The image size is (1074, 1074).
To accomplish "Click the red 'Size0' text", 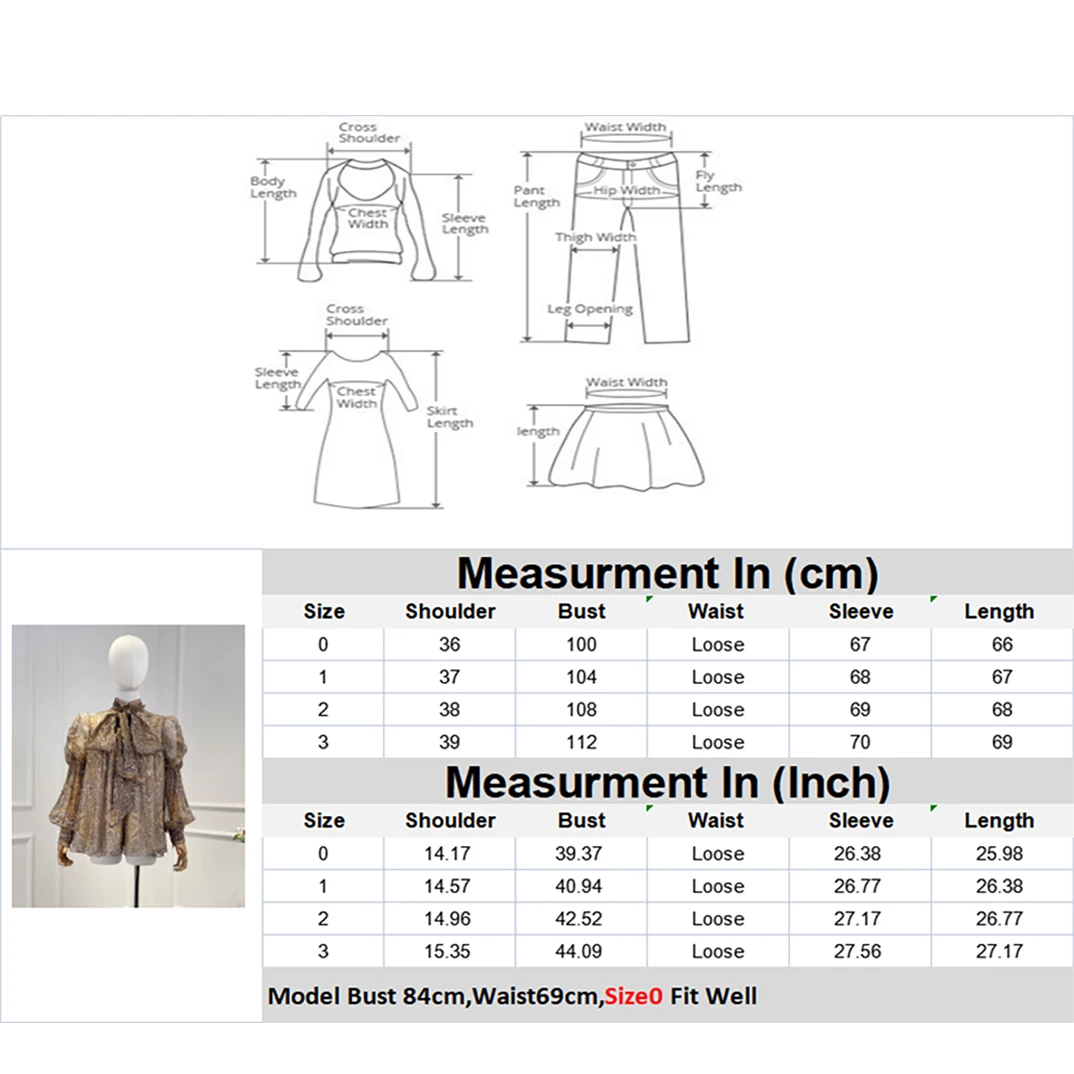I will (634, 996).
